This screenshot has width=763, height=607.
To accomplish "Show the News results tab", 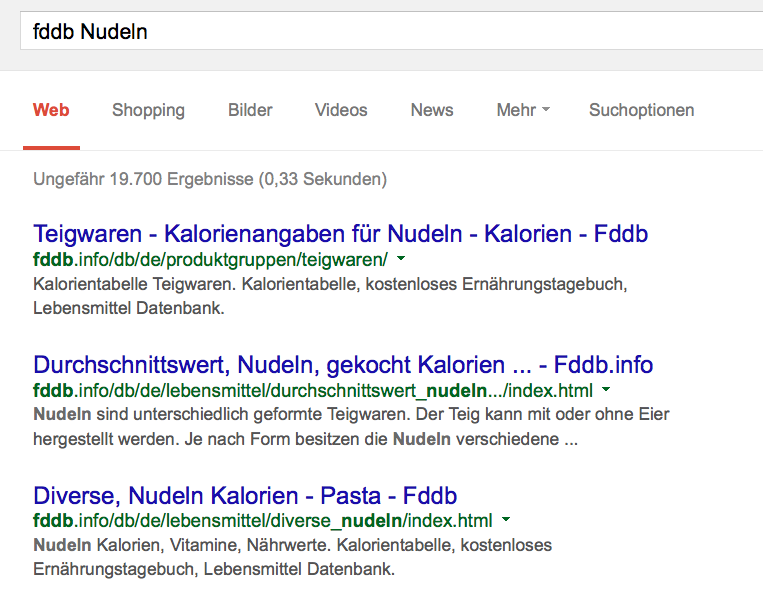I will [x=432, y=110].
